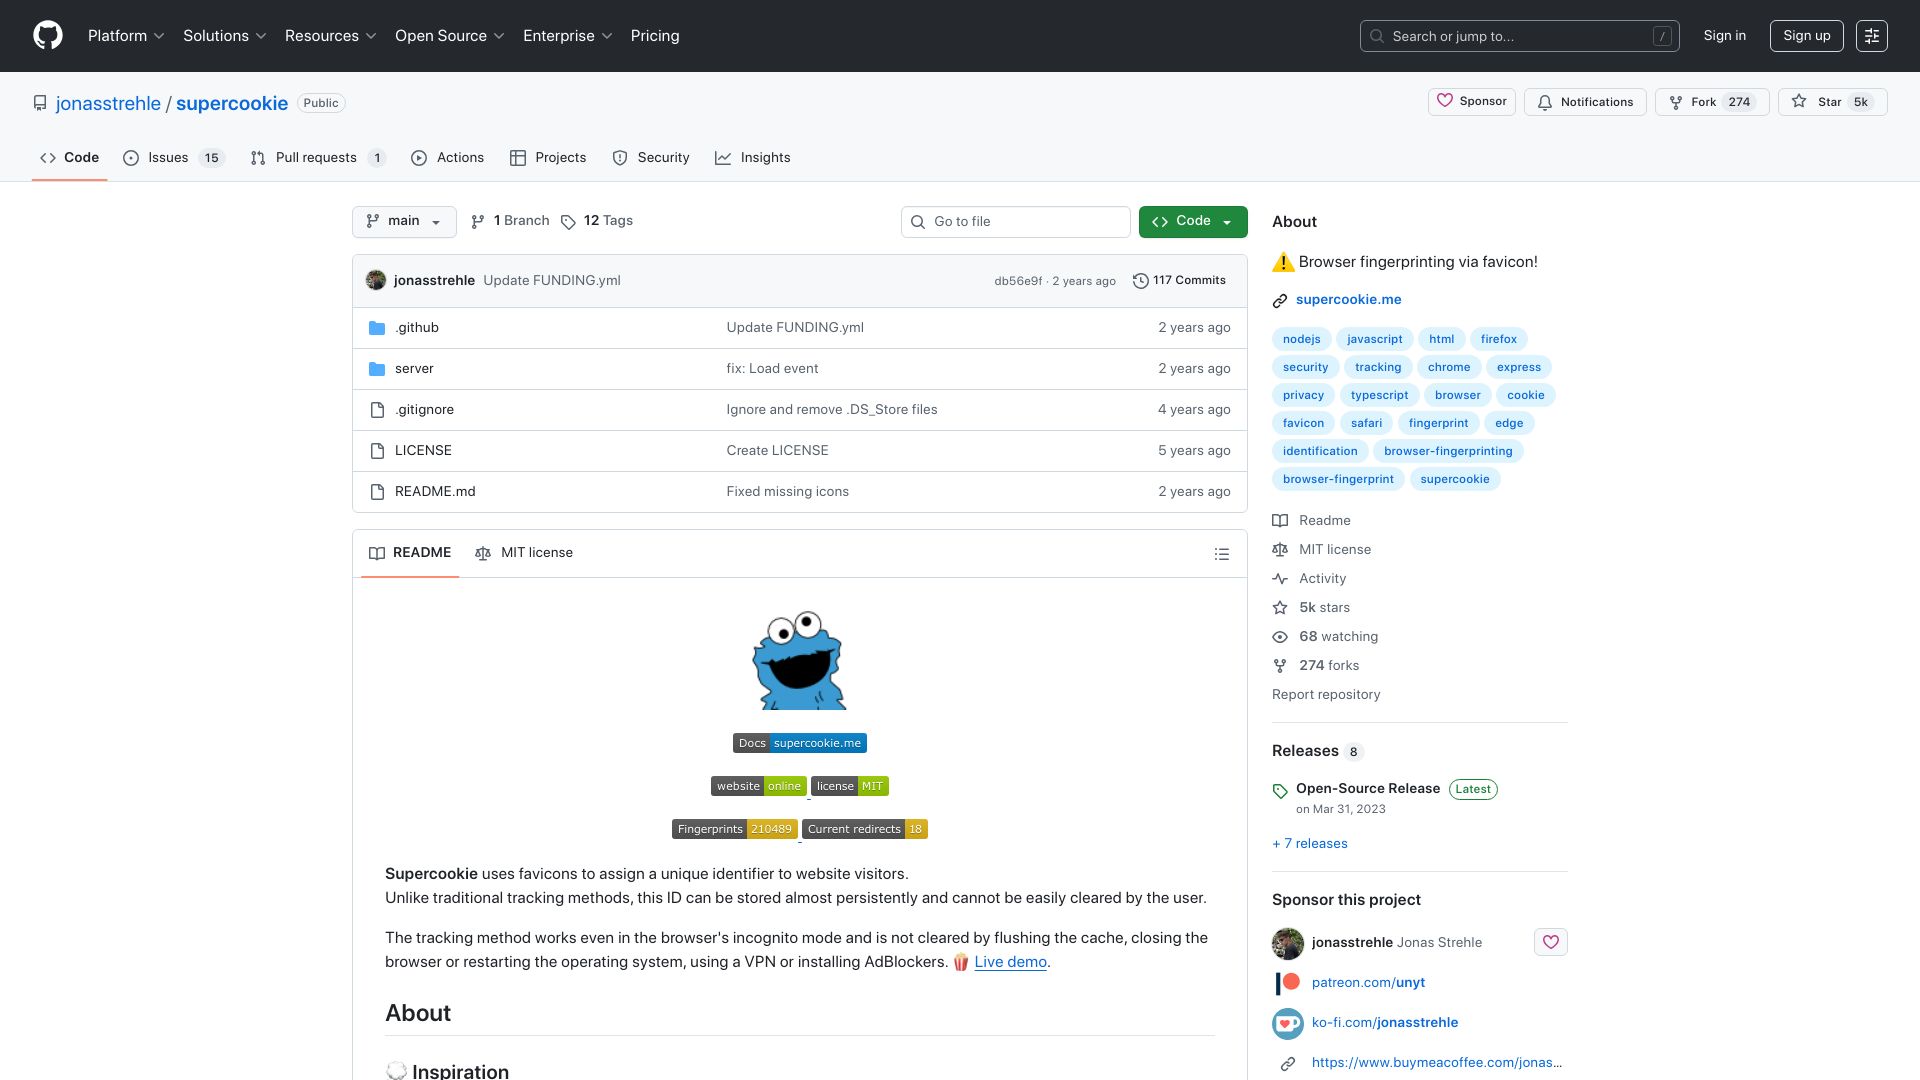1920x1080 pixels.
Task: Expand the Solutions menu
Action: point(225,36)
